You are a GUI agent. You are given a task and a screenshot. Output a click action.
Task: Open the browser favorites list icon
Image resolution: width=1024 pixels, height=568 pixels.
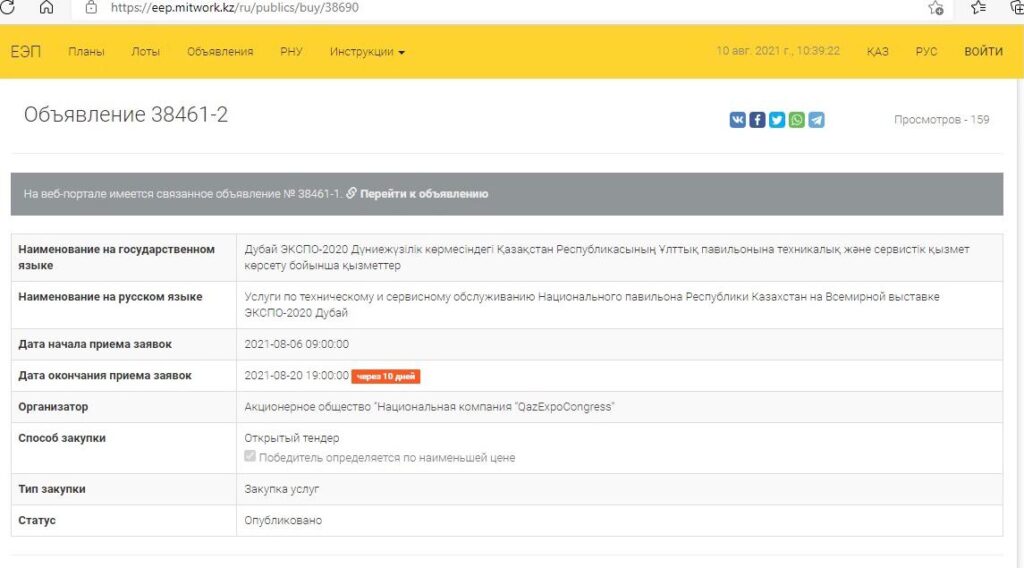coord(979,8)
